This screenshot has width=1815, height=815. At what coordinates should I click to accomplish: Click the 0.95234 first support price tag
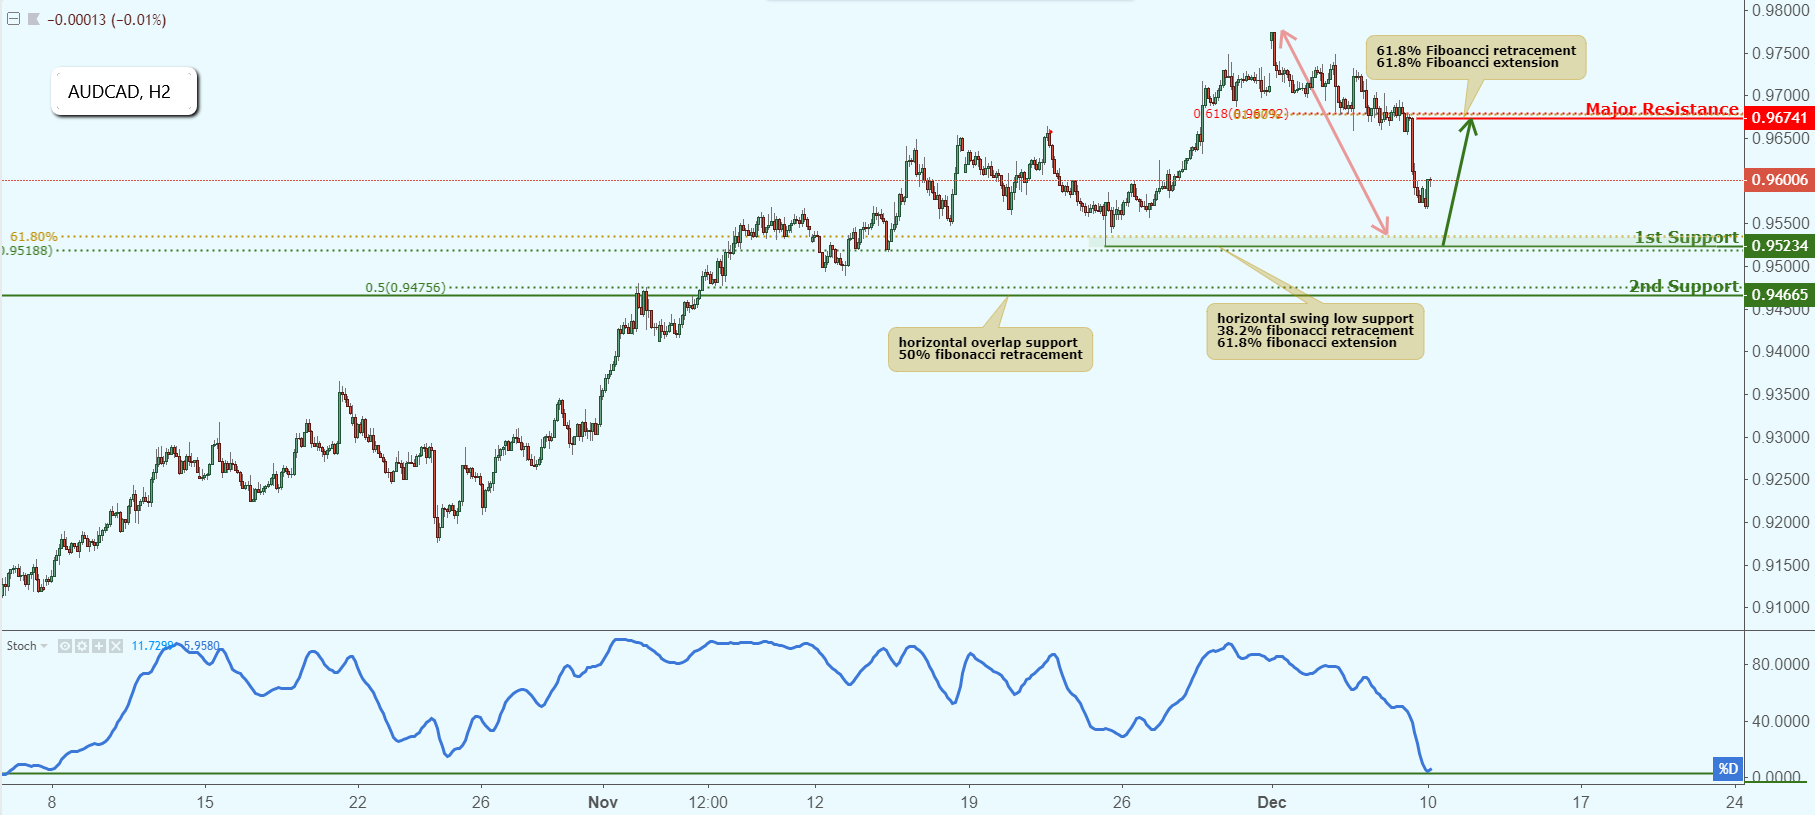(1779, 246)
